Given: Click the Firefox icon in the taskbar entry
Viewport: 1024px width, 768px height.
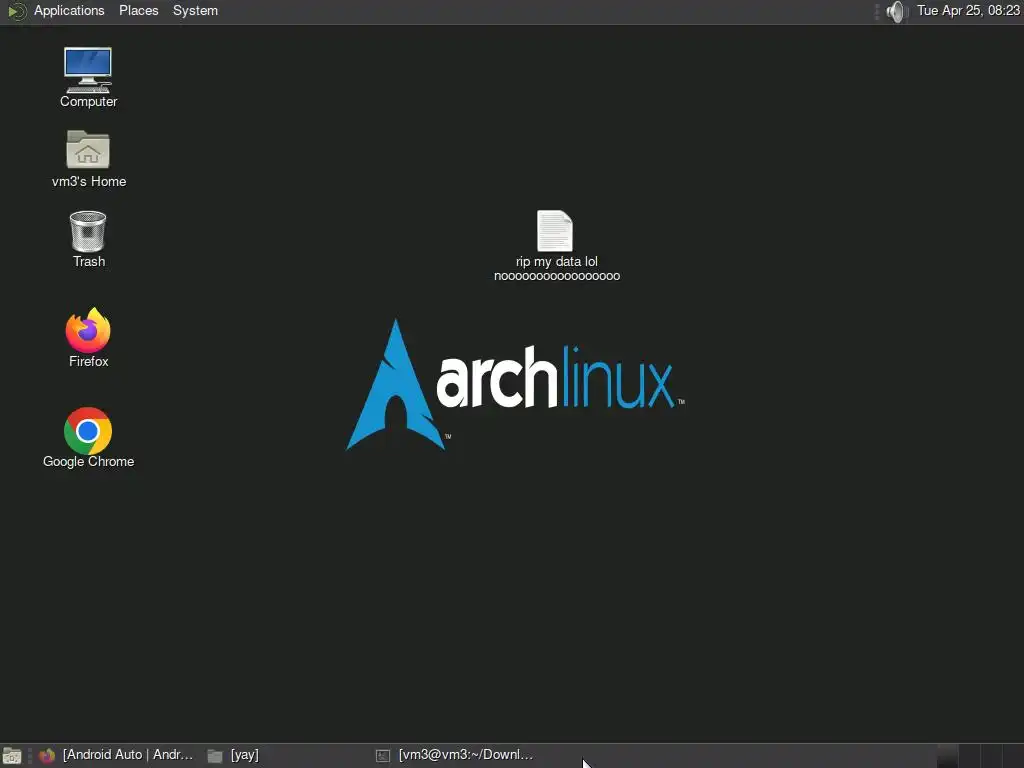Looking at the screenshot, I should 47,756.
